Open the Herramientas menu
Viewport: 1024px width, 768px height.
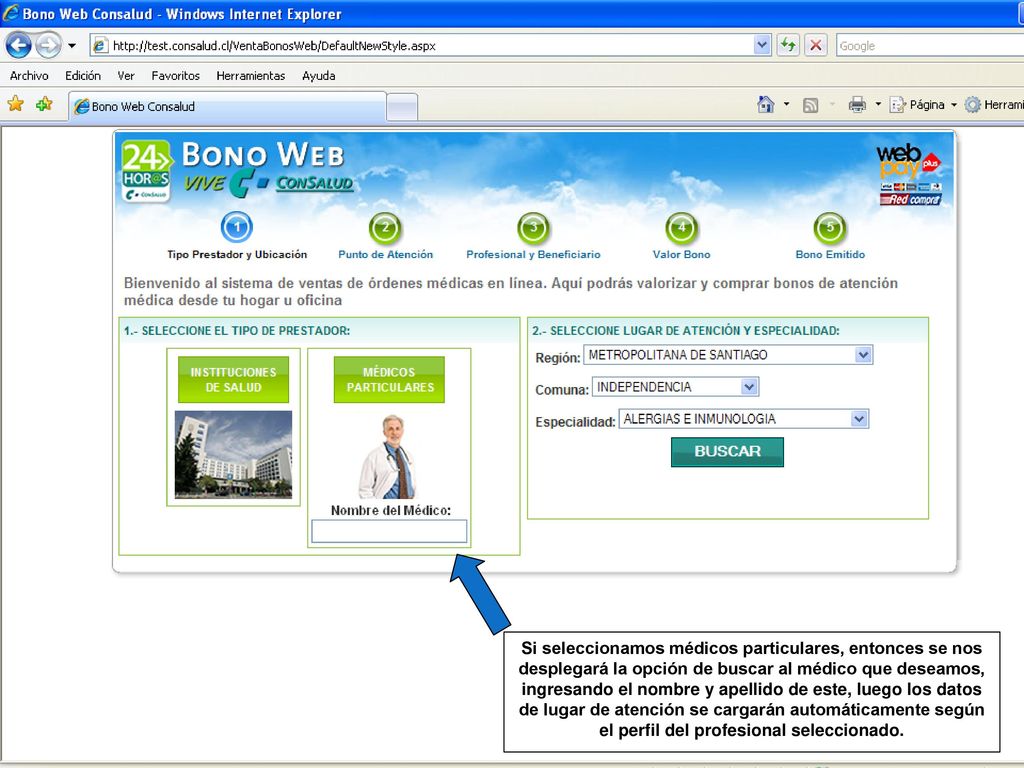[251, 76]
